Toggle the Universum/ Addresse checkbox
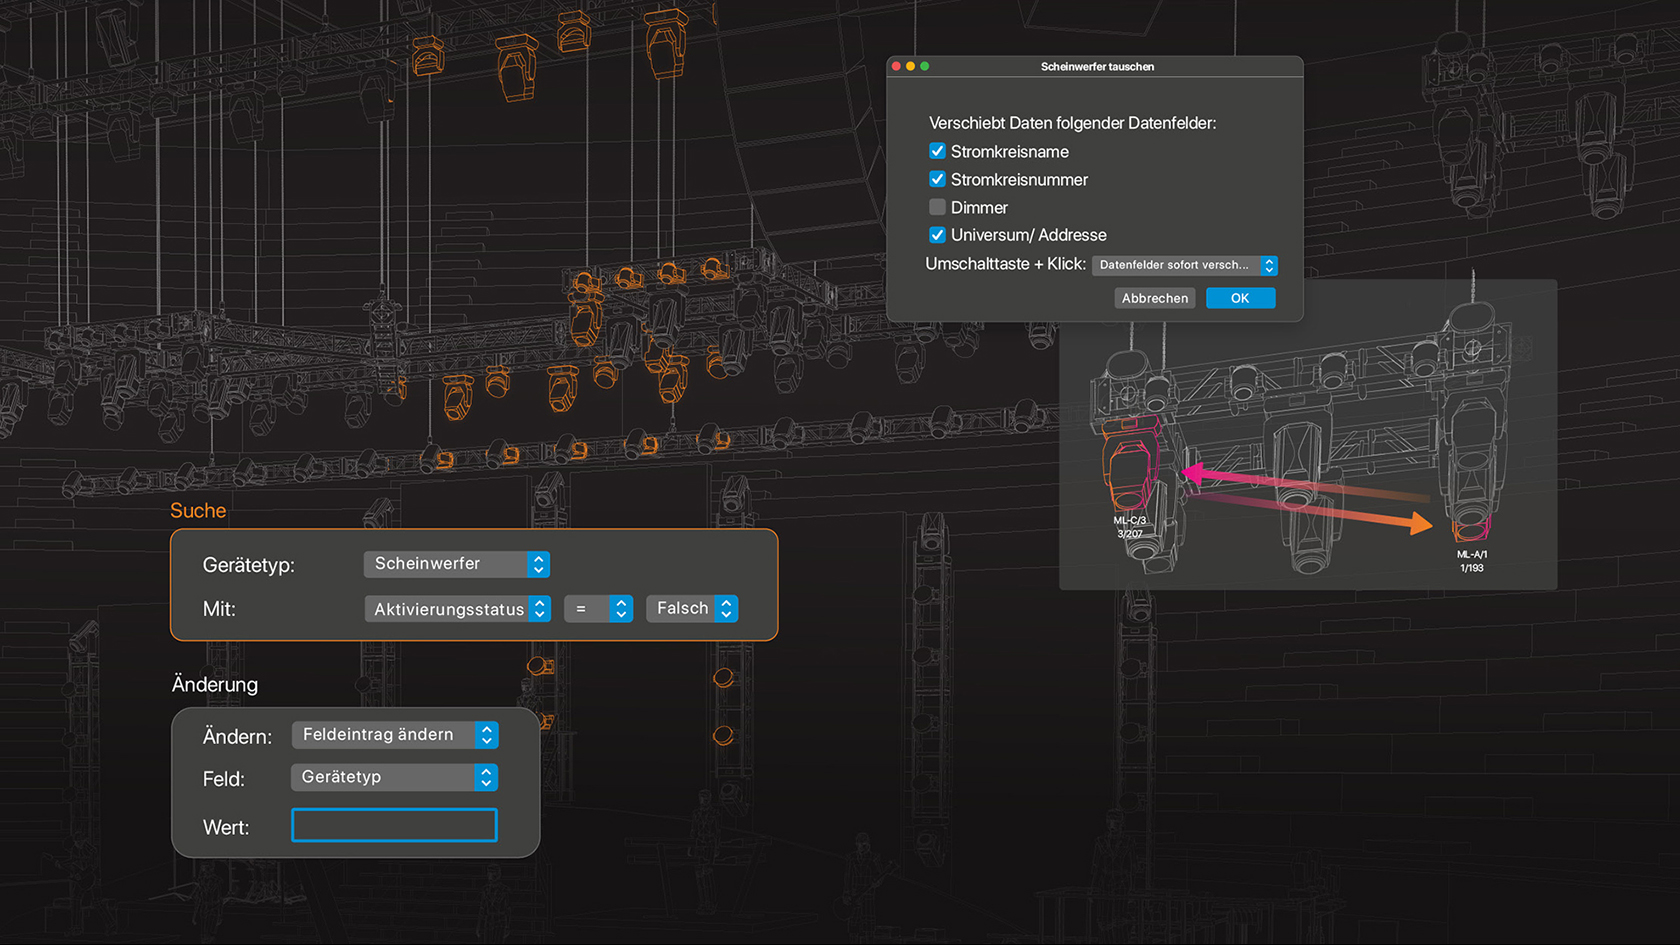The image size is (1680, 945). click(x=937, y=235)
